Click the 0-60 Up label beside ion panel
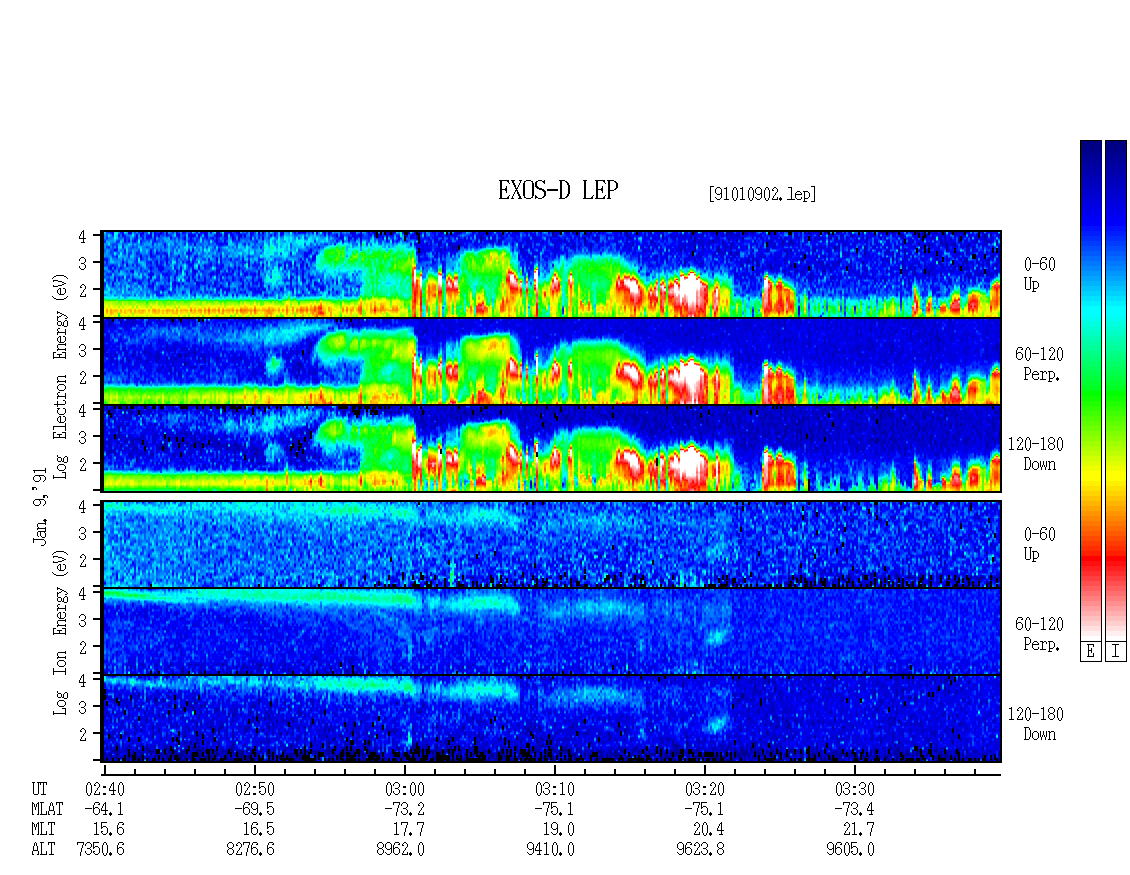This screenshot has width=1130, height=875. 1039,543
